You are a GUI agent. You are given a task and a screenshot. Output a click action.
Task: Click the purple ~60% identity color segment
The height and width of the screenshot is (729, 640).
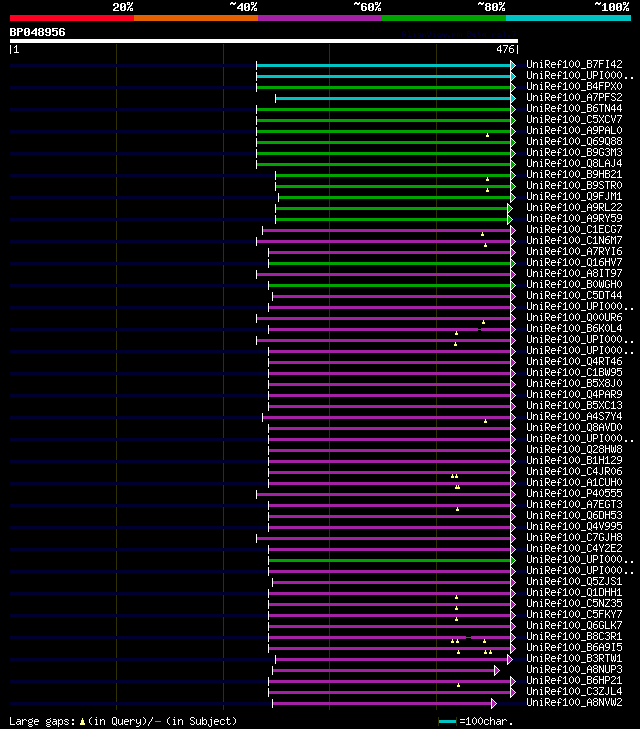(x=320, y=18)
